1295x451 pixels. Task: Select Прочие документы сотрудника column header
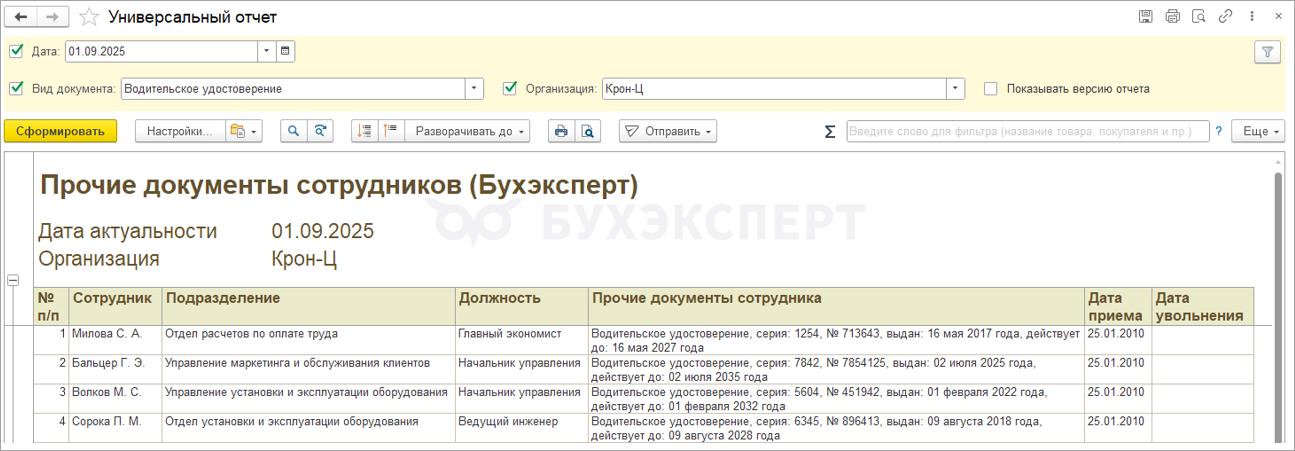click(x=836, y=306)
